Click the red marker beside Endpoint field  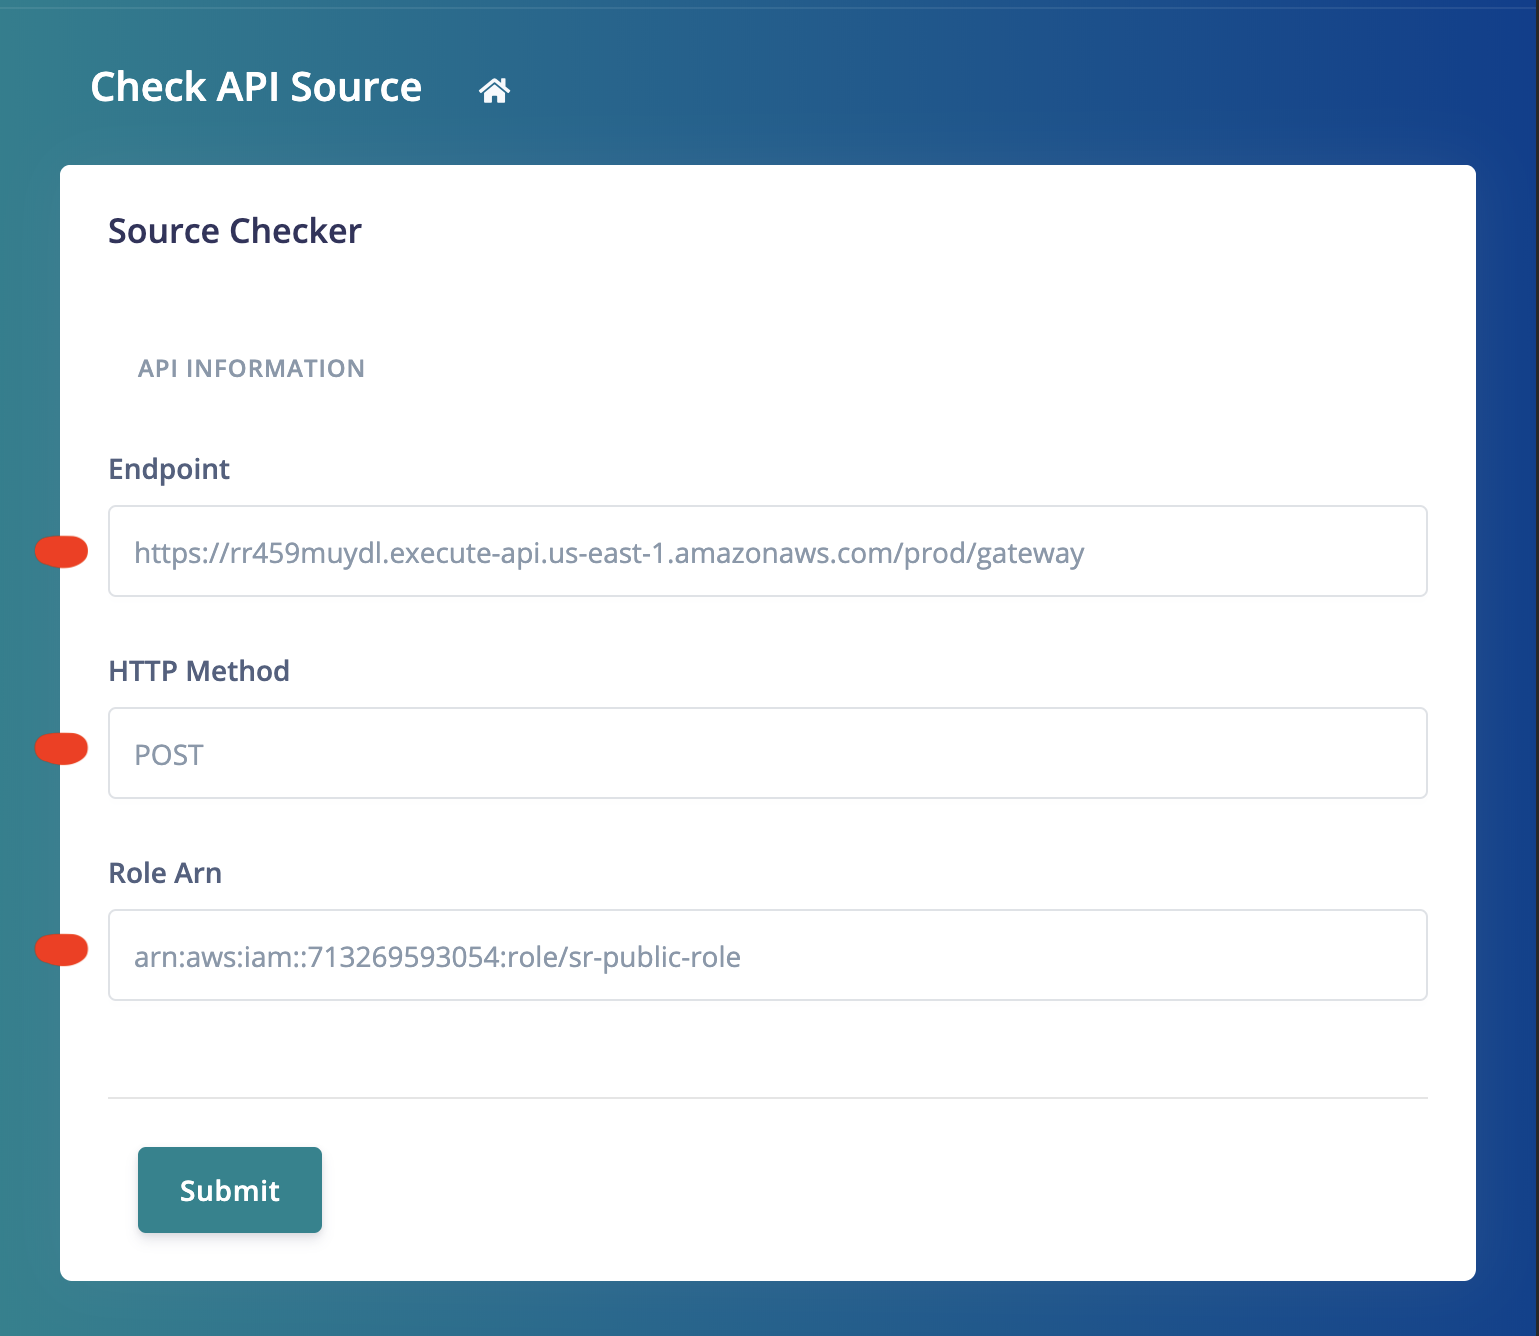pyautogui.click(x=62, y=550)
